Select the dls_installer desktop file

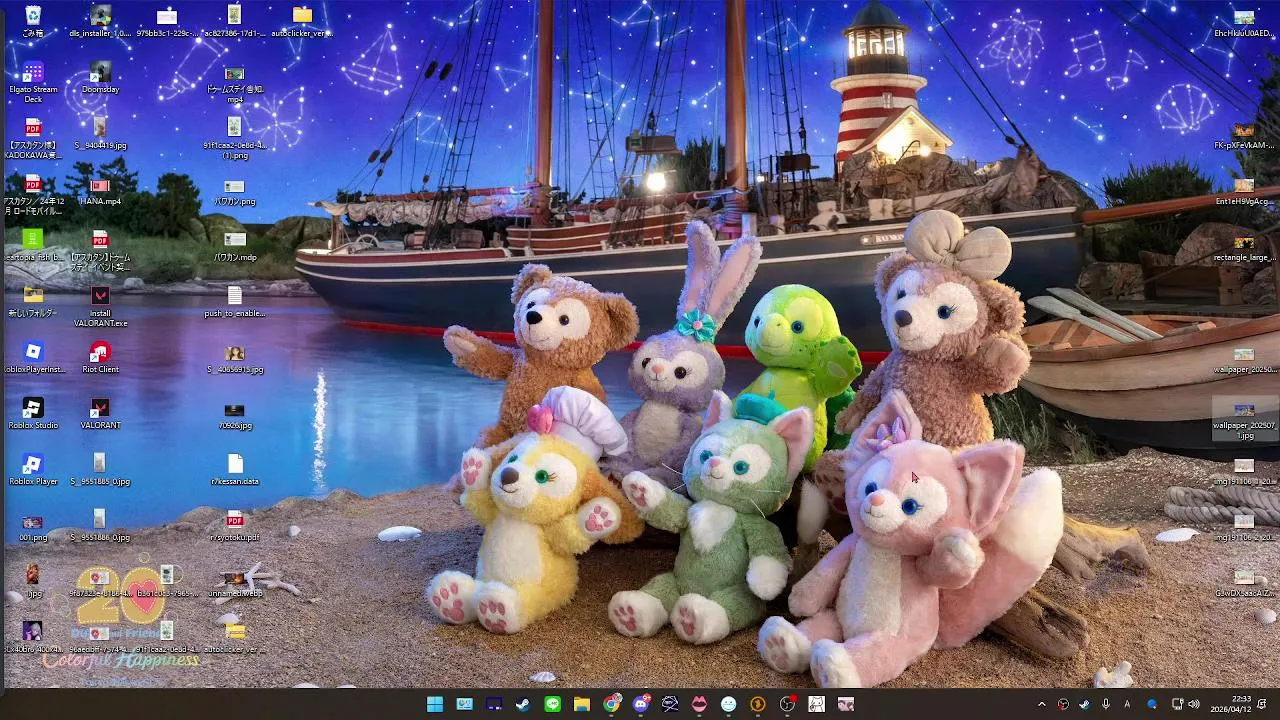point(100,21)
